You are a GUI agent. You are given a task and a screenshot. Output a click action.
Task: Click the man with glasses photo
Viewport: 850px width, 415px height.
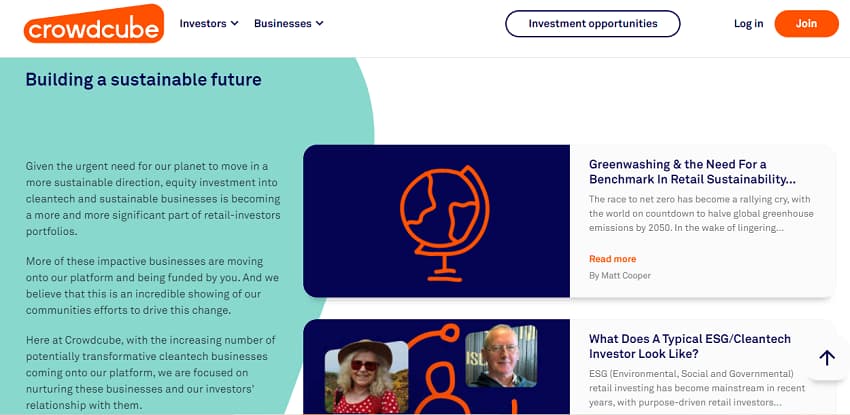pos(500,358)
